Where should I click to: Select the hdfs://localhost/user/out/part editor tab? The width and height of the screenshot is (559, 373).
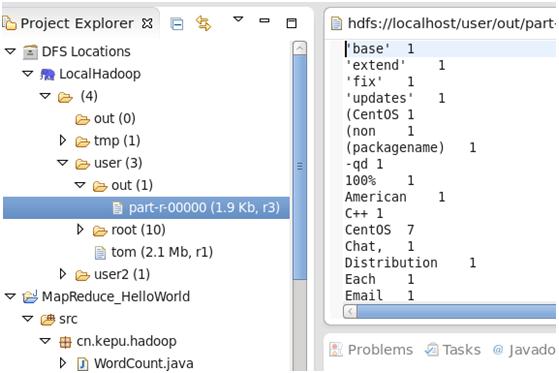click(442, 24)
